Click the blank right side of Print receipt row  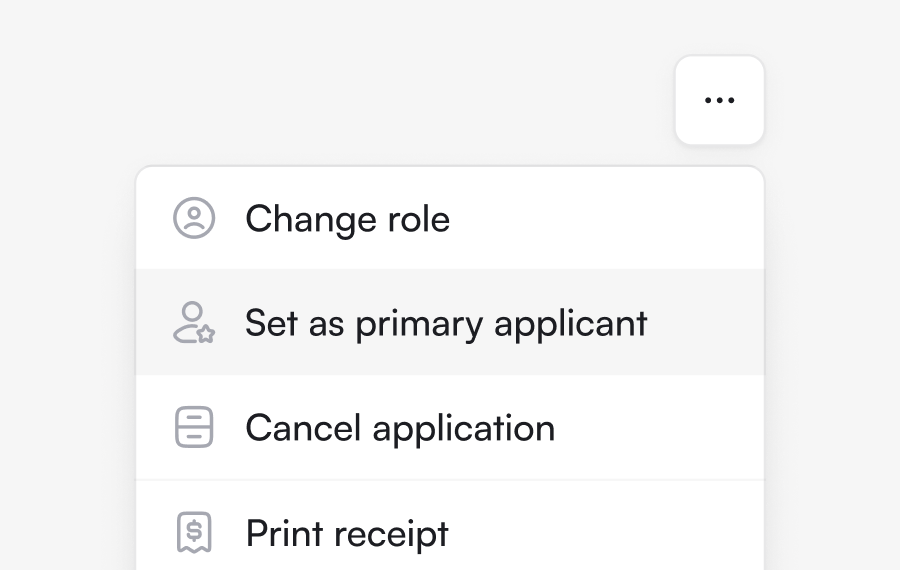[x=650, y=533]
